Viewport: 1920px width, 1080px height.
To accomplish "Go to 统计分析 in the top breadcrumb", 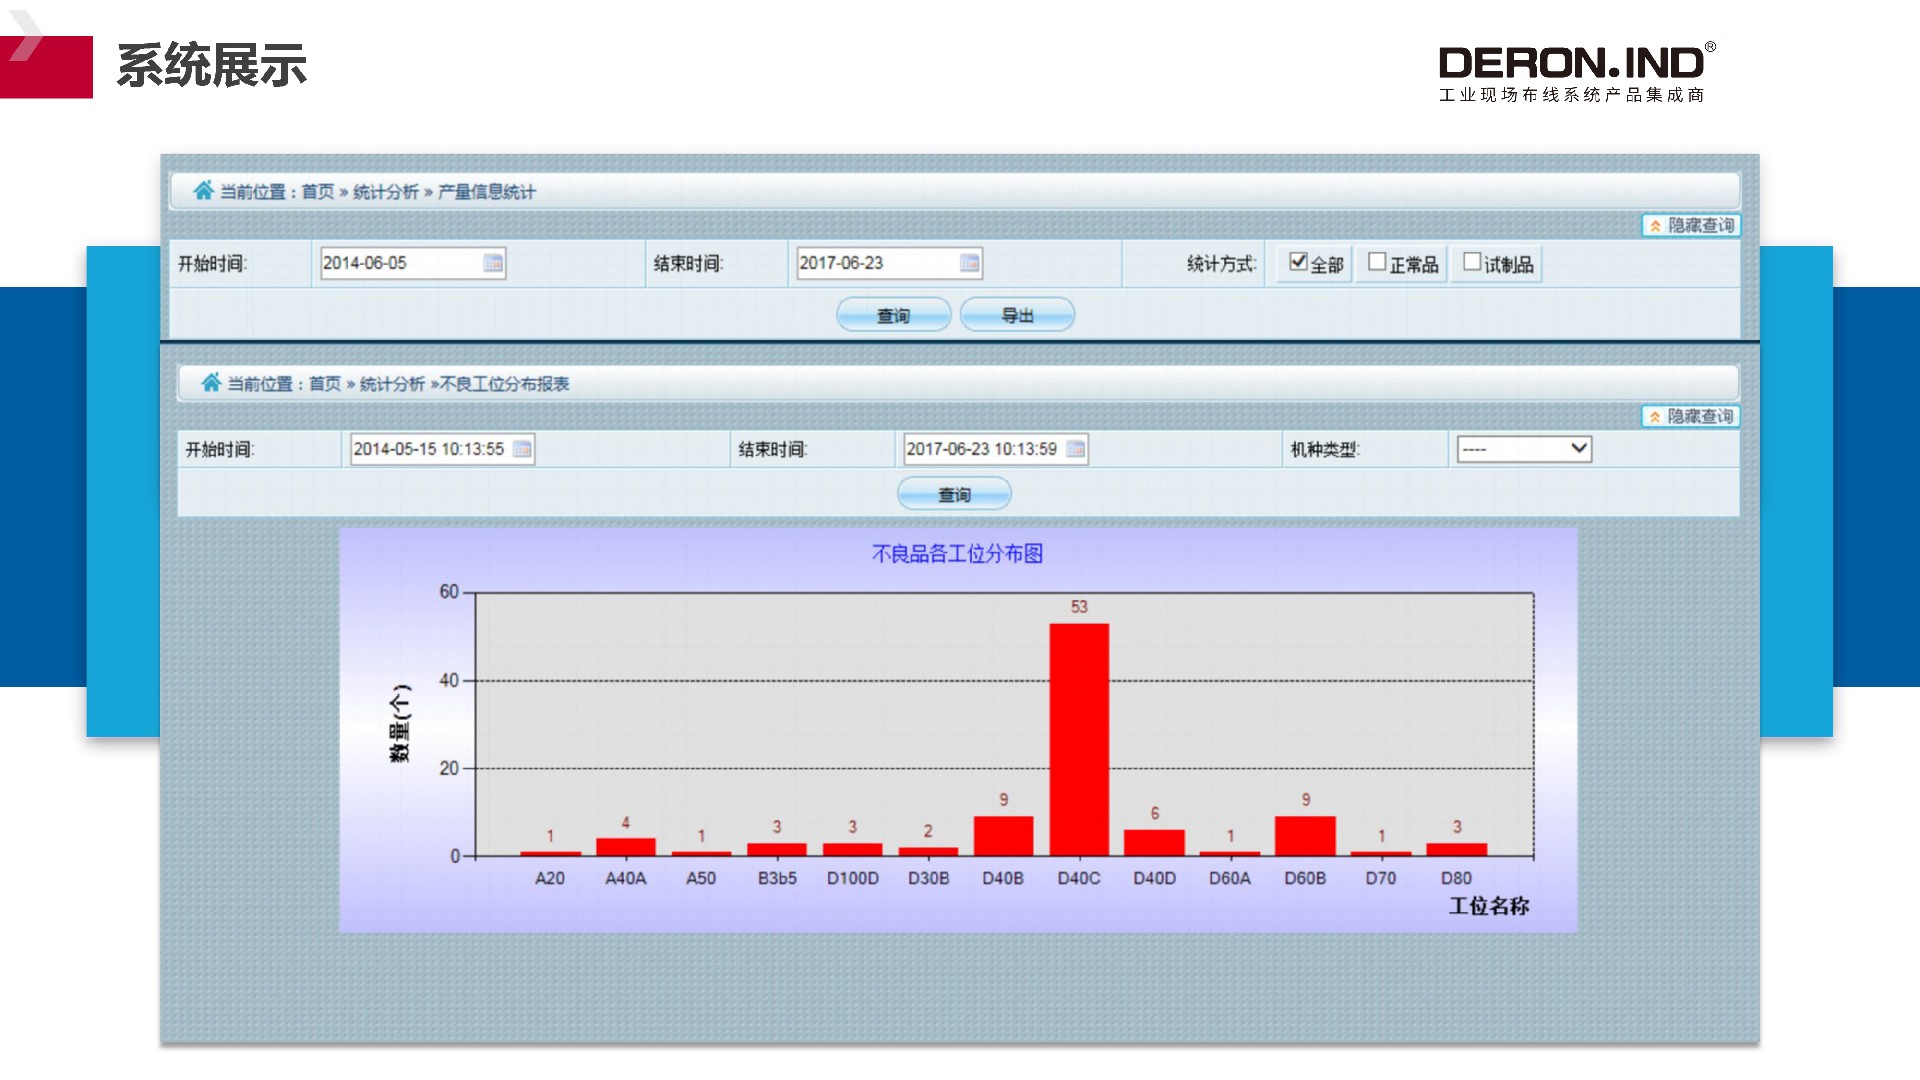I will (385, 192).
